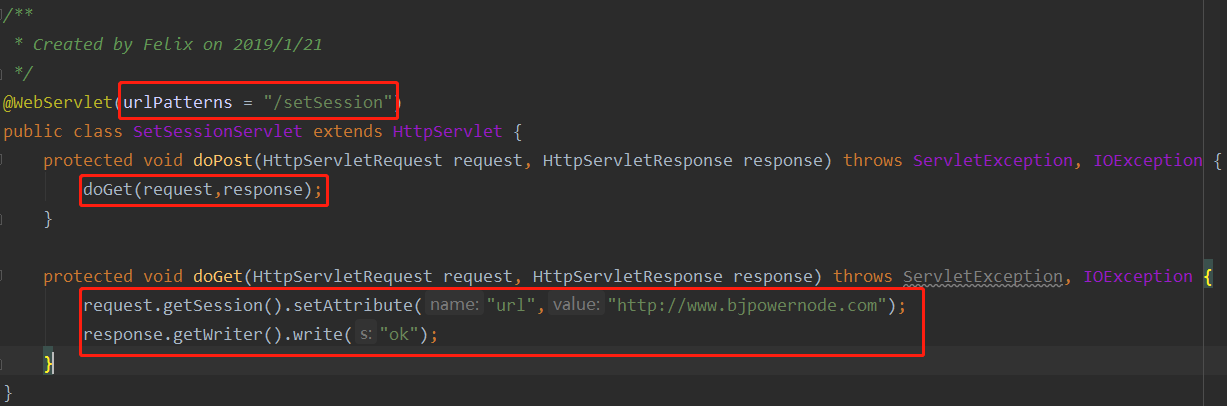Viewport: 1227px width, 406px height.
Task: Click the "name:" parameter hint
Action: [x=455, y=305]
